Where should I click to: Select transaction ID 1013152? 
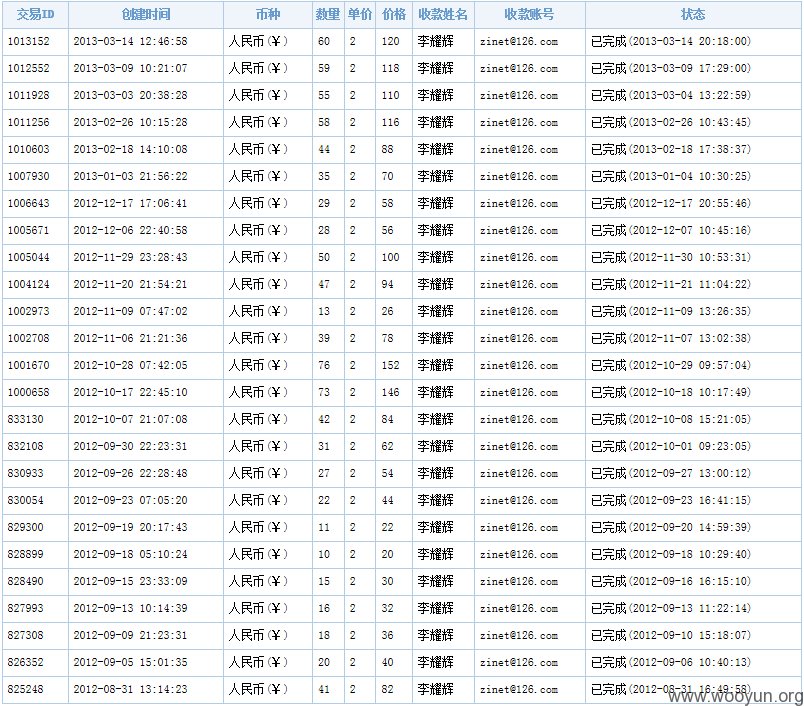click(29, 42)
